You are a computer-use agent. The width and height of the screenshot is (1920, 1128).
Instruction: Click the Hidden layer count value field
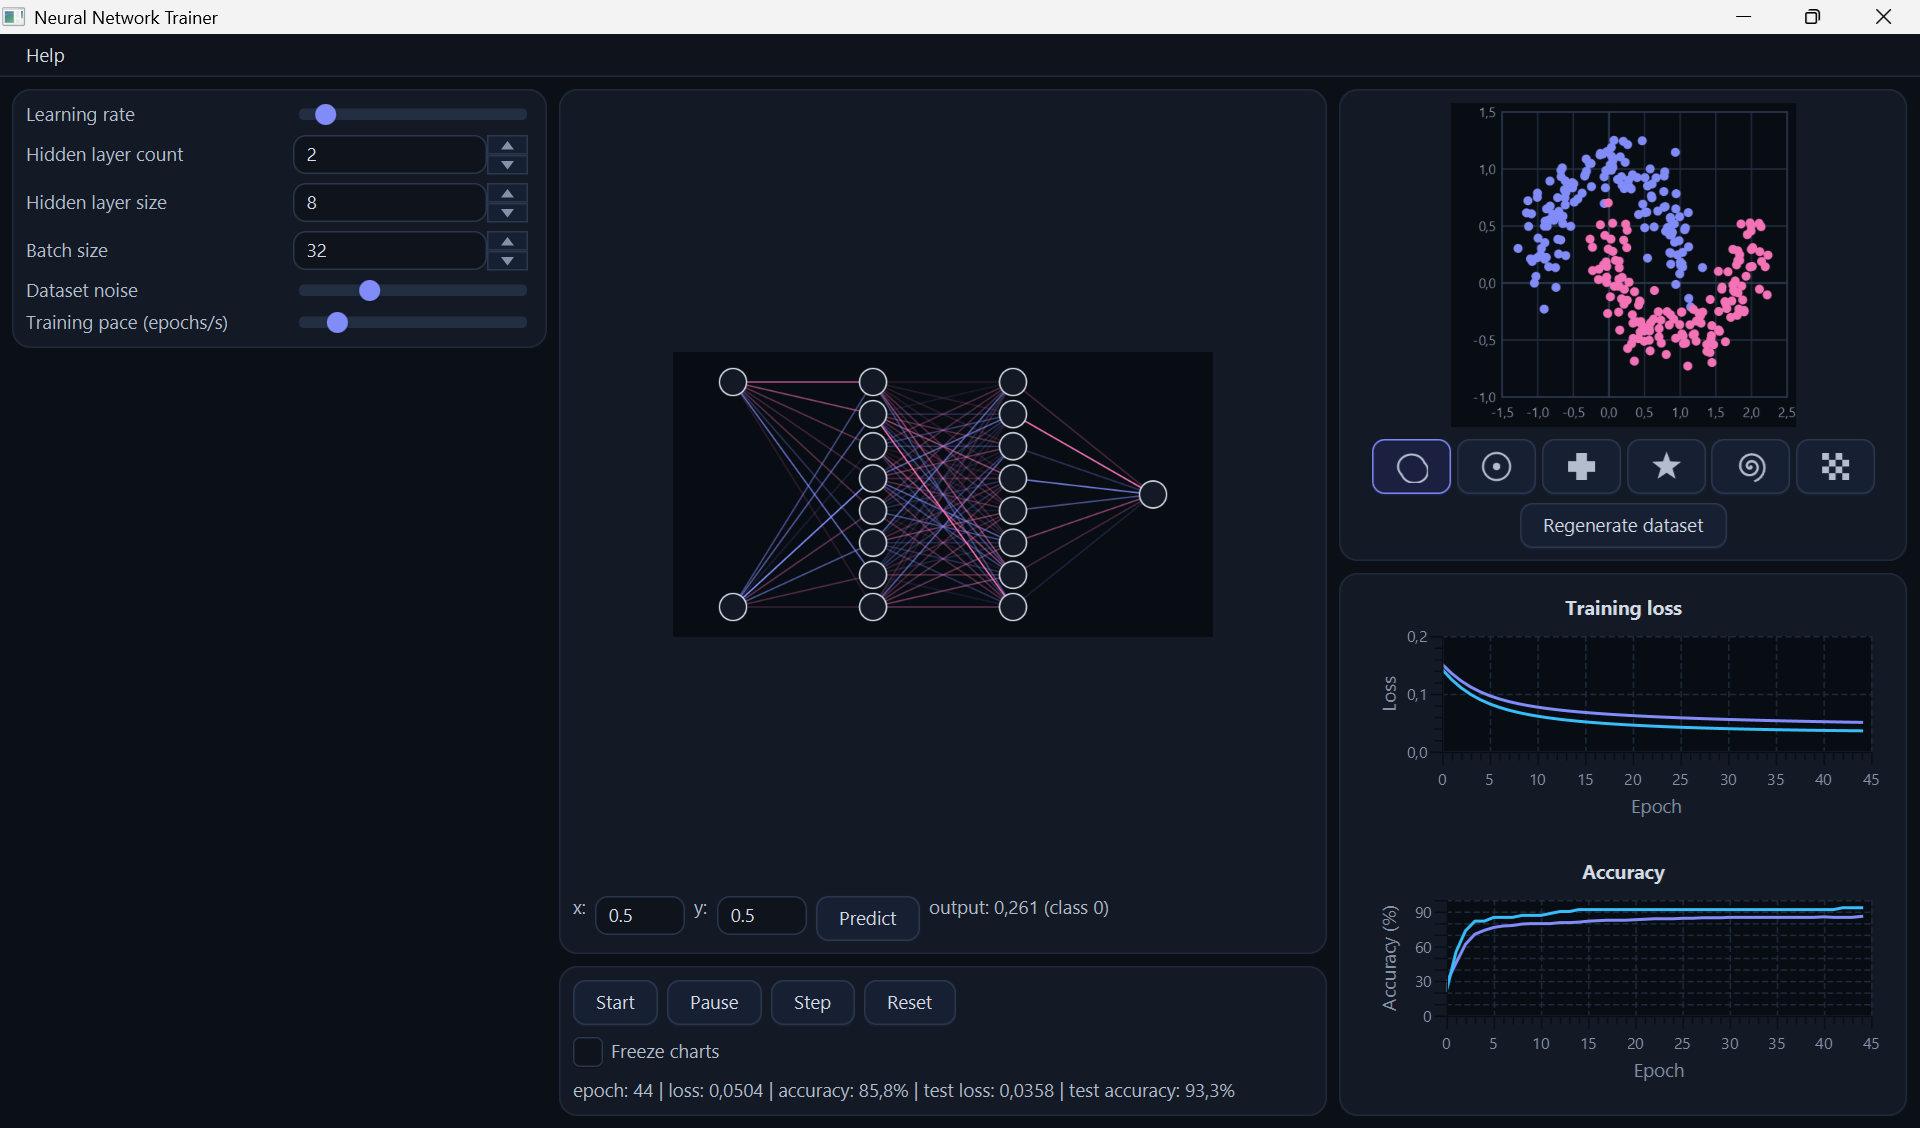[389, 155]
